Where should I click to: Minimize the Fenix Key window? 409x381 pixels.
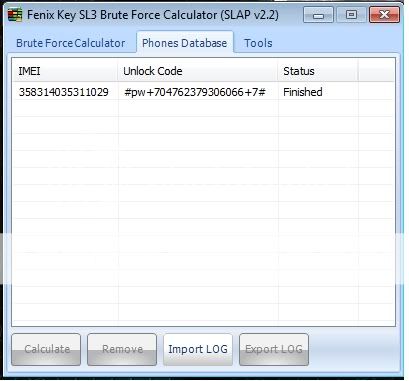[318, 15]
